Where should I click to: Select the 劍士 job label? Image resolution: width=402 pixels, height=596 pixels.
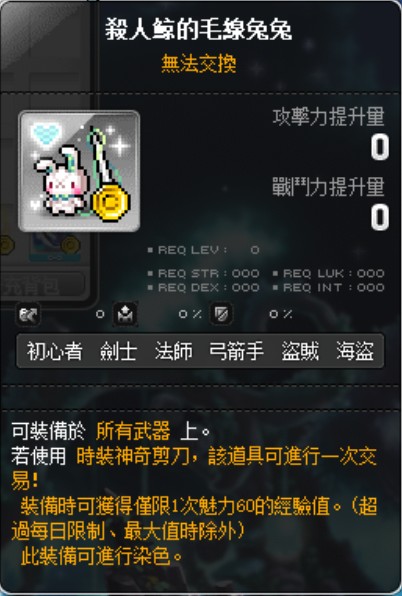118,351
